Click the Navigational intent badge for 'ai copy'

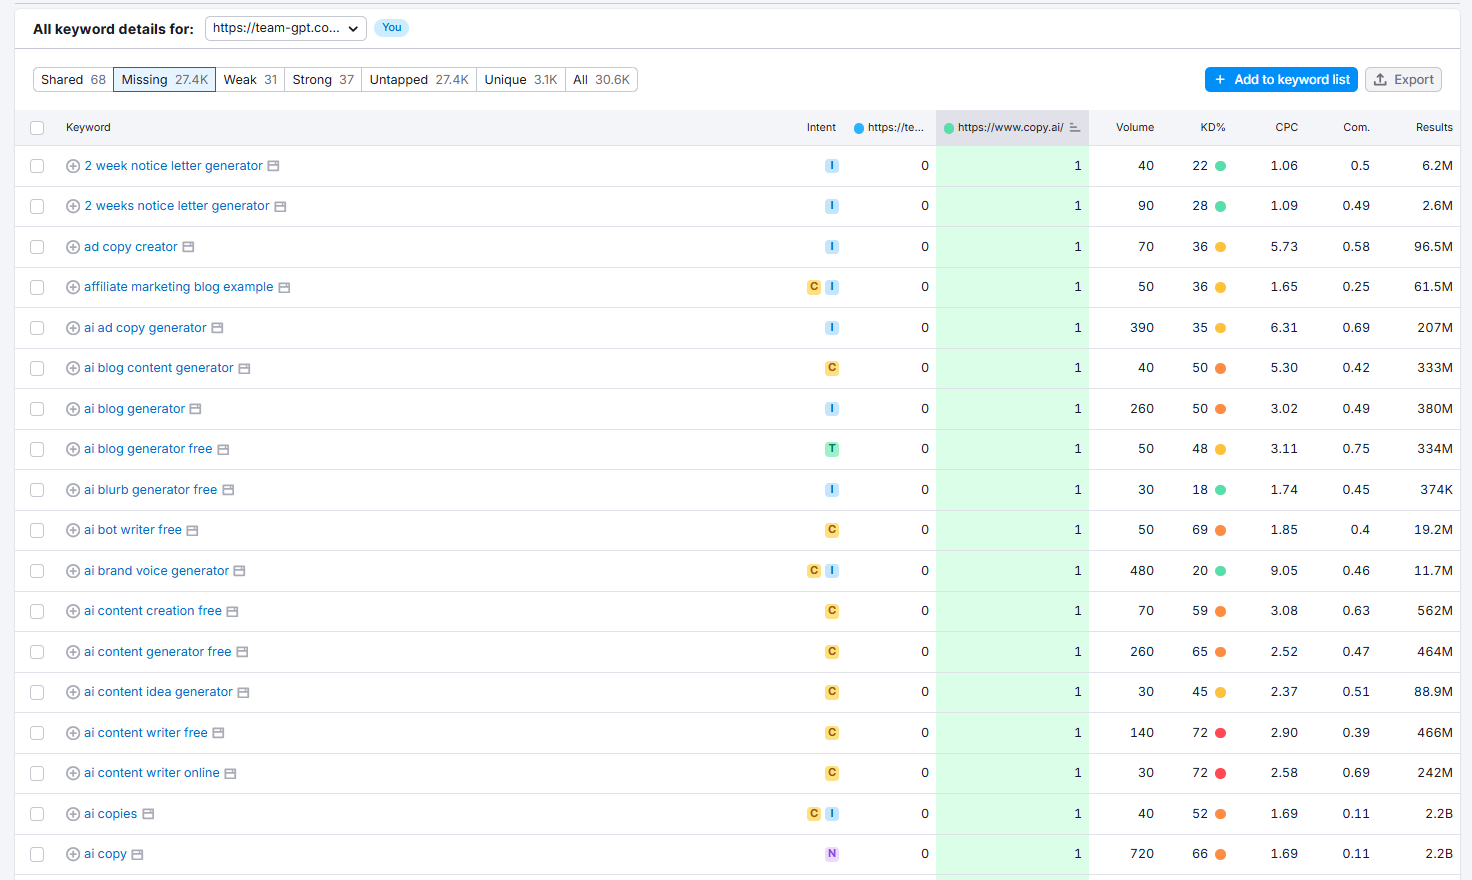(x=832, y=854)
